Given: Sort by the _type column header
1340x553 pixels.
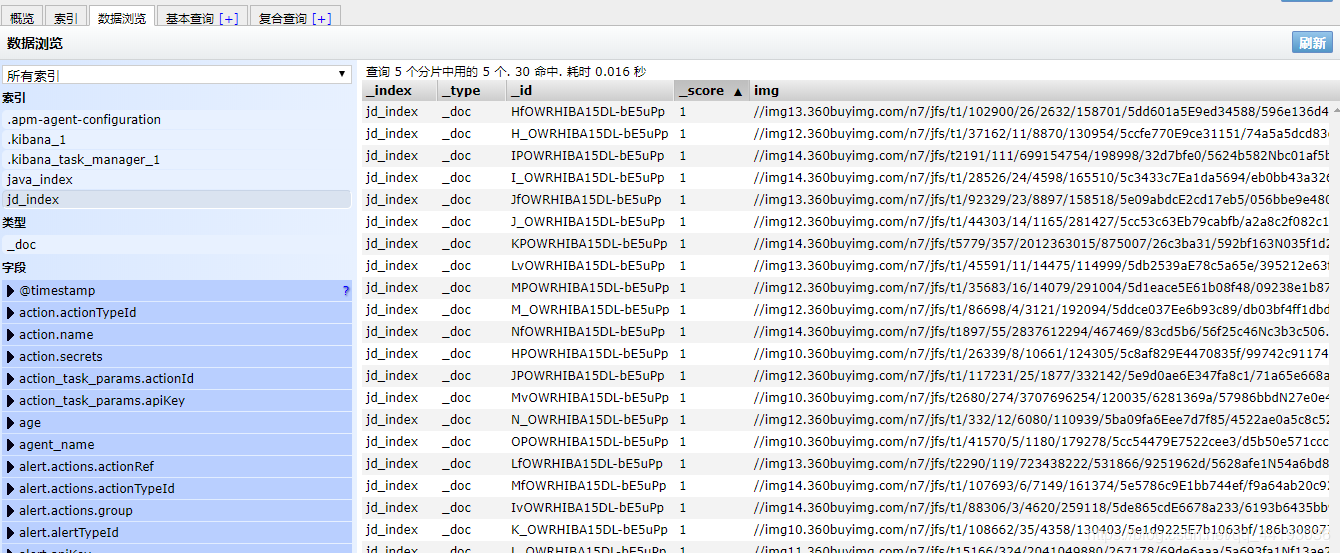Looking at the screenshot, I should (472, 90).
